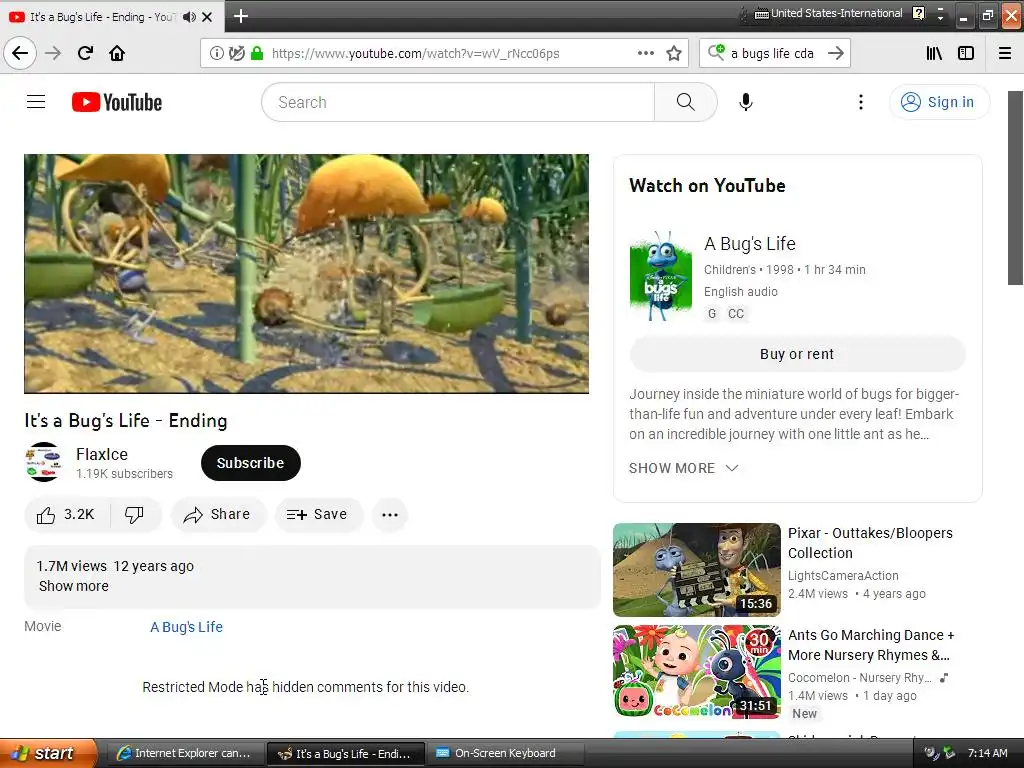Go to the YouTube home logo
This screenshot has height=768, width=1024.
click(117, 102)
